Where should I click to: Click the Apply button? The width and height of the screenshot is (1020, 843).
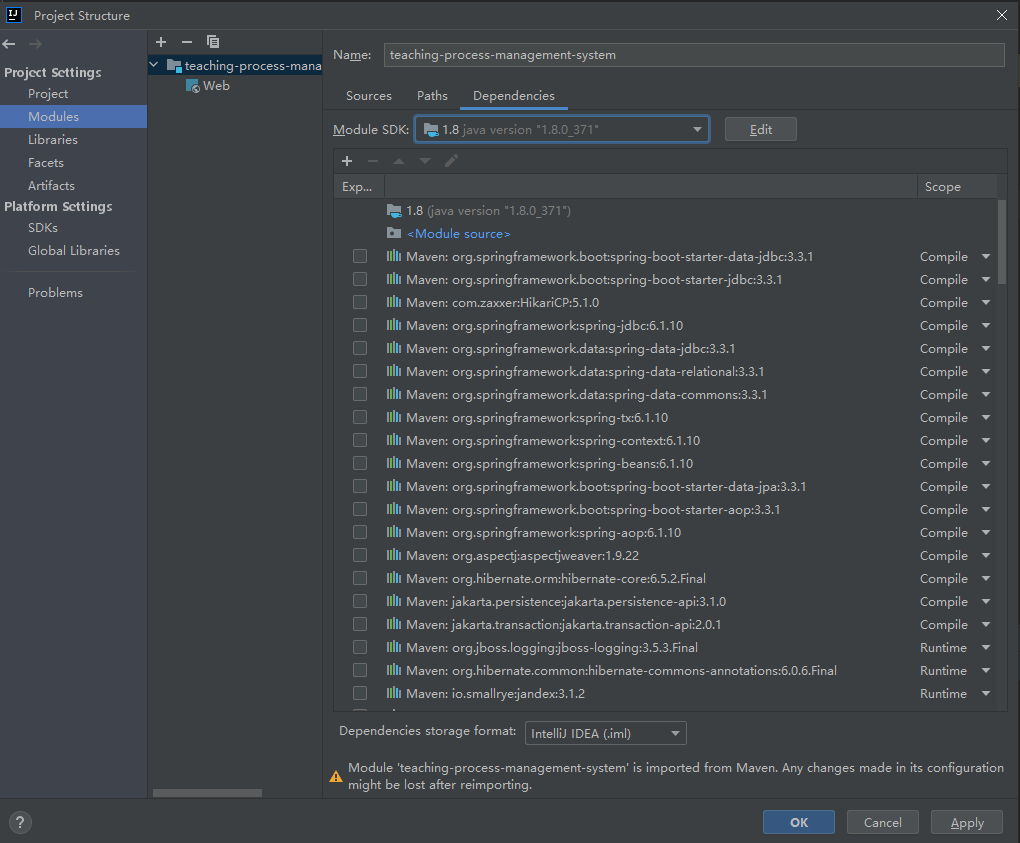click(967, 822)
